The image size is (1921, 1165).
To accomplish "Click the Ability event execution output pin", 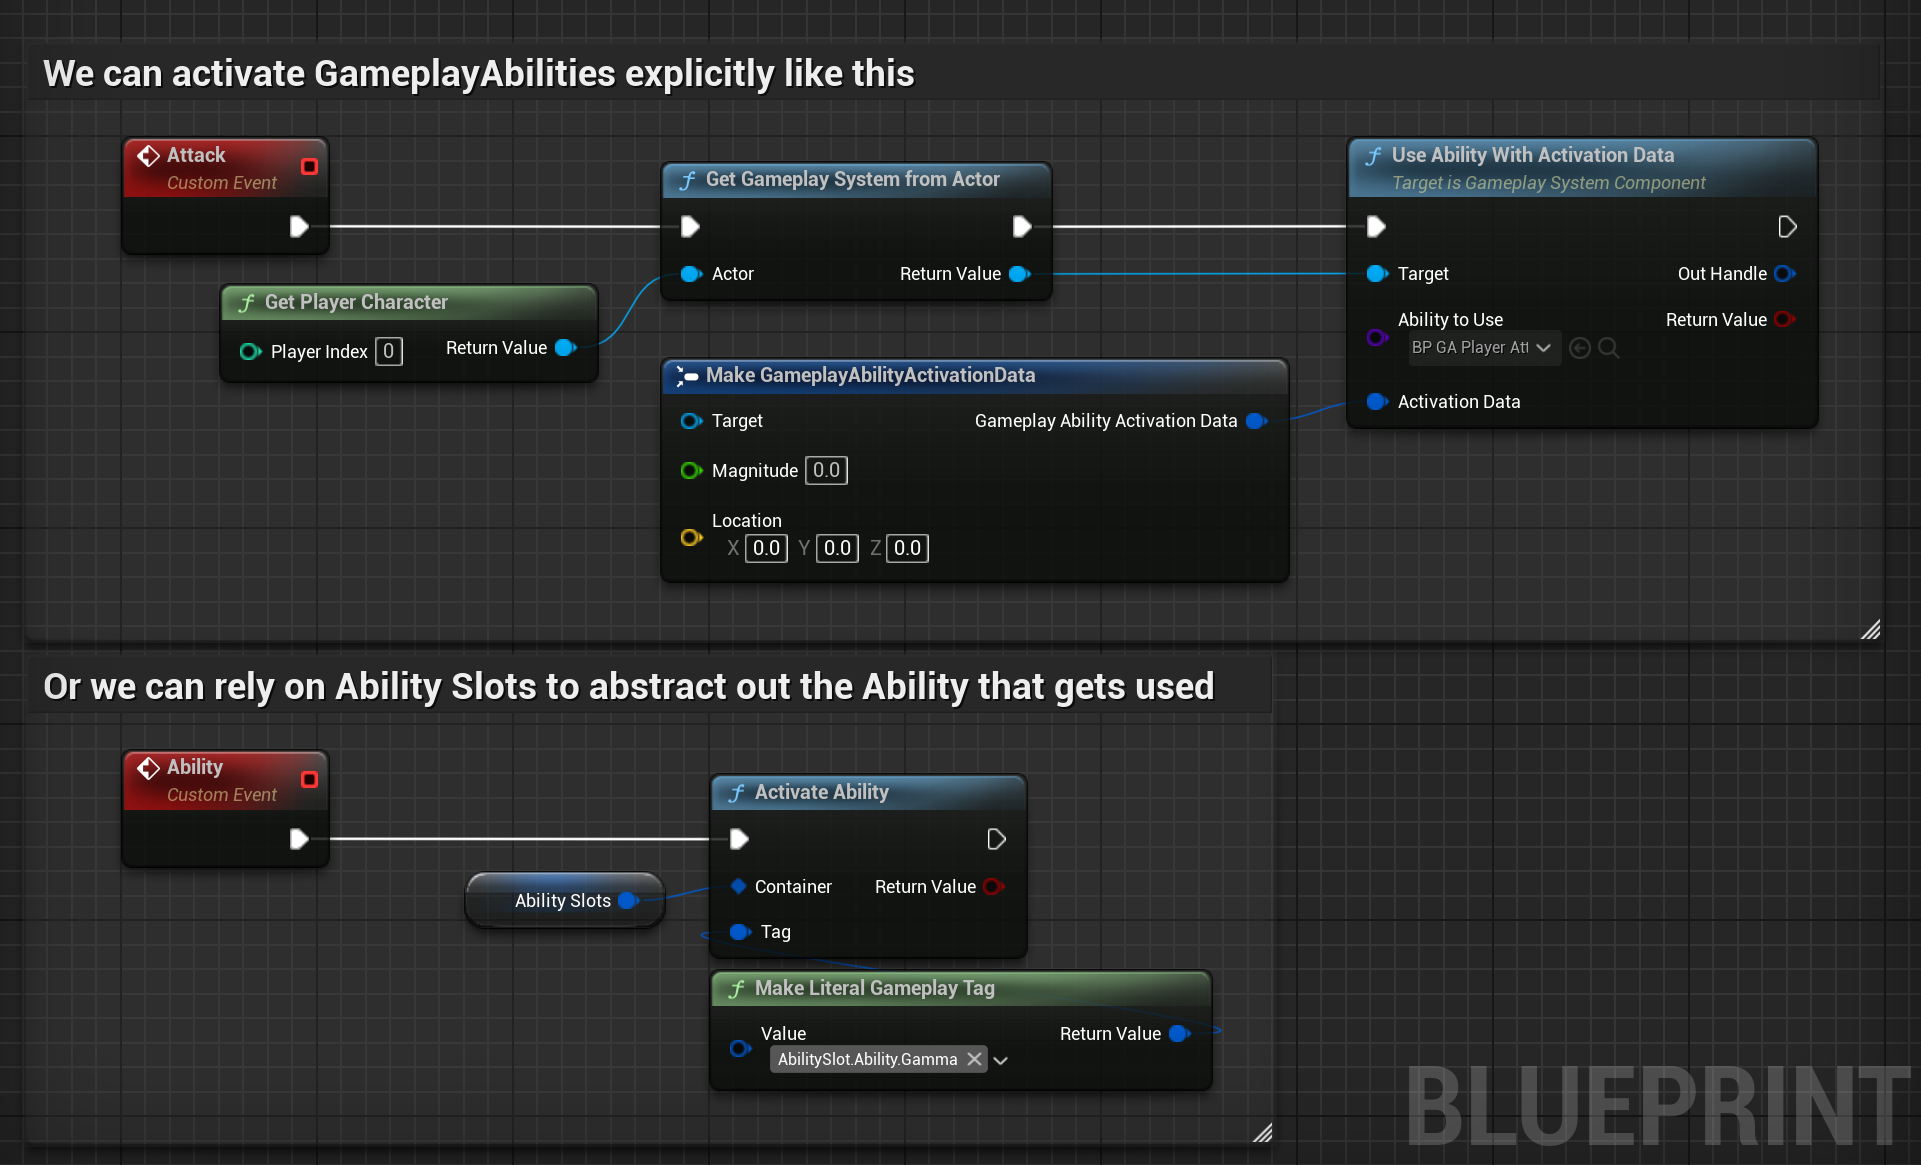I will point(298,839).
